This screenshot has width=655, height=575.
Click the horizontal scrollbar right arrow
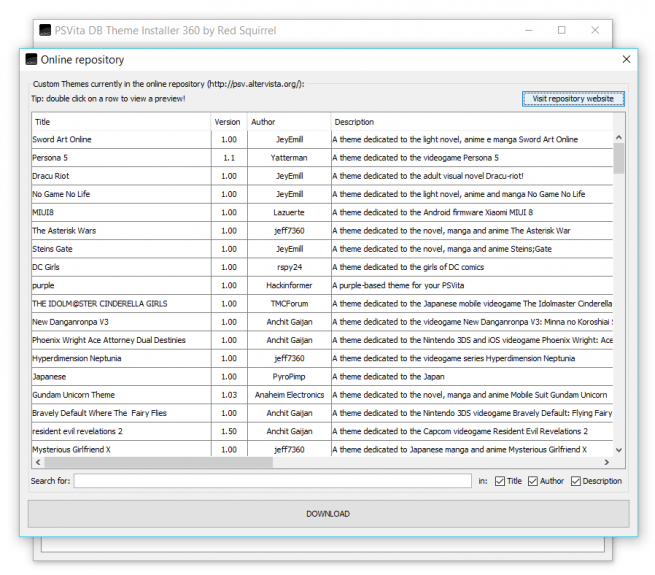click(606, 463)
